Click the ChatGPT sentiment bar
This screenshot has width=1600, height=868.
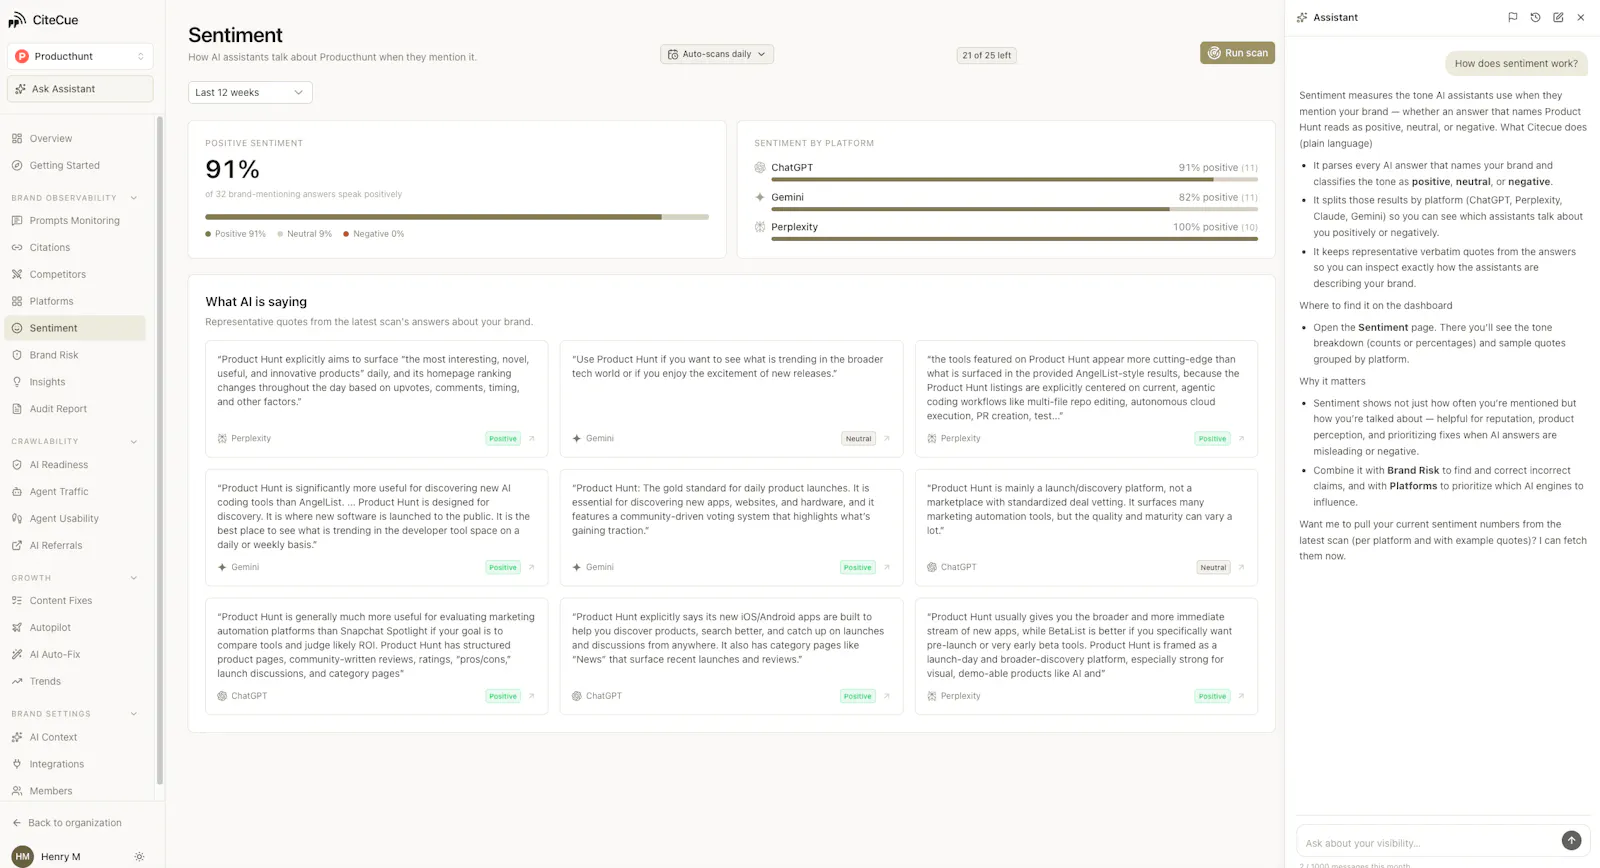1014,180
